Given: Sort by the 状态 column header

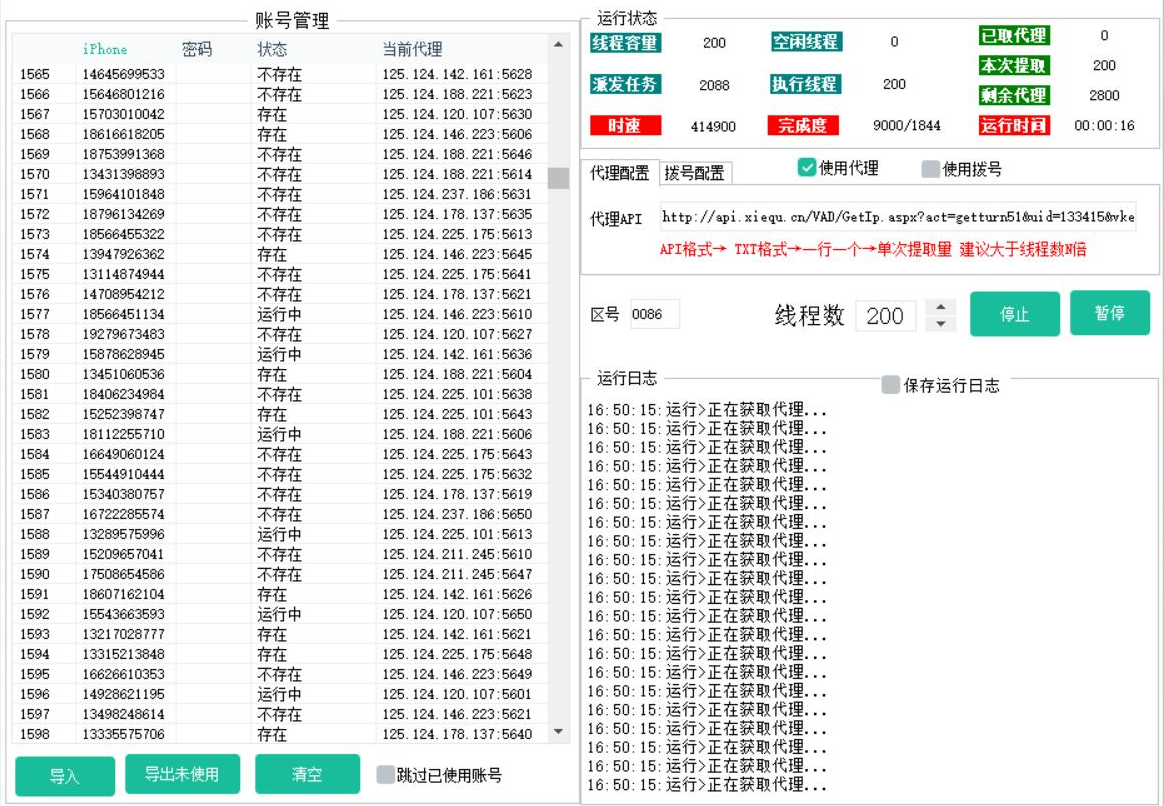Looking at the screenshot, I should coord(272,49).
